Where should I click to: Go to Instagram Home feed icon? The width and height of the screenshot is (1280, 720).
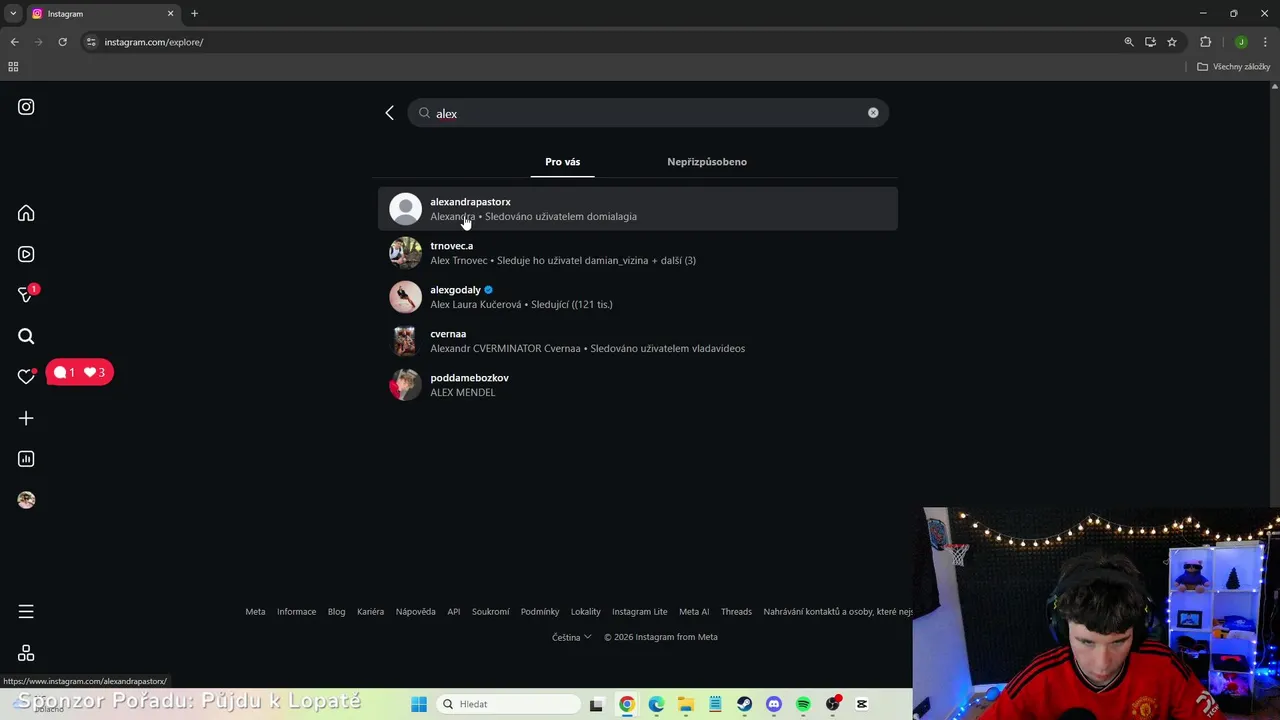pos(26,213)
